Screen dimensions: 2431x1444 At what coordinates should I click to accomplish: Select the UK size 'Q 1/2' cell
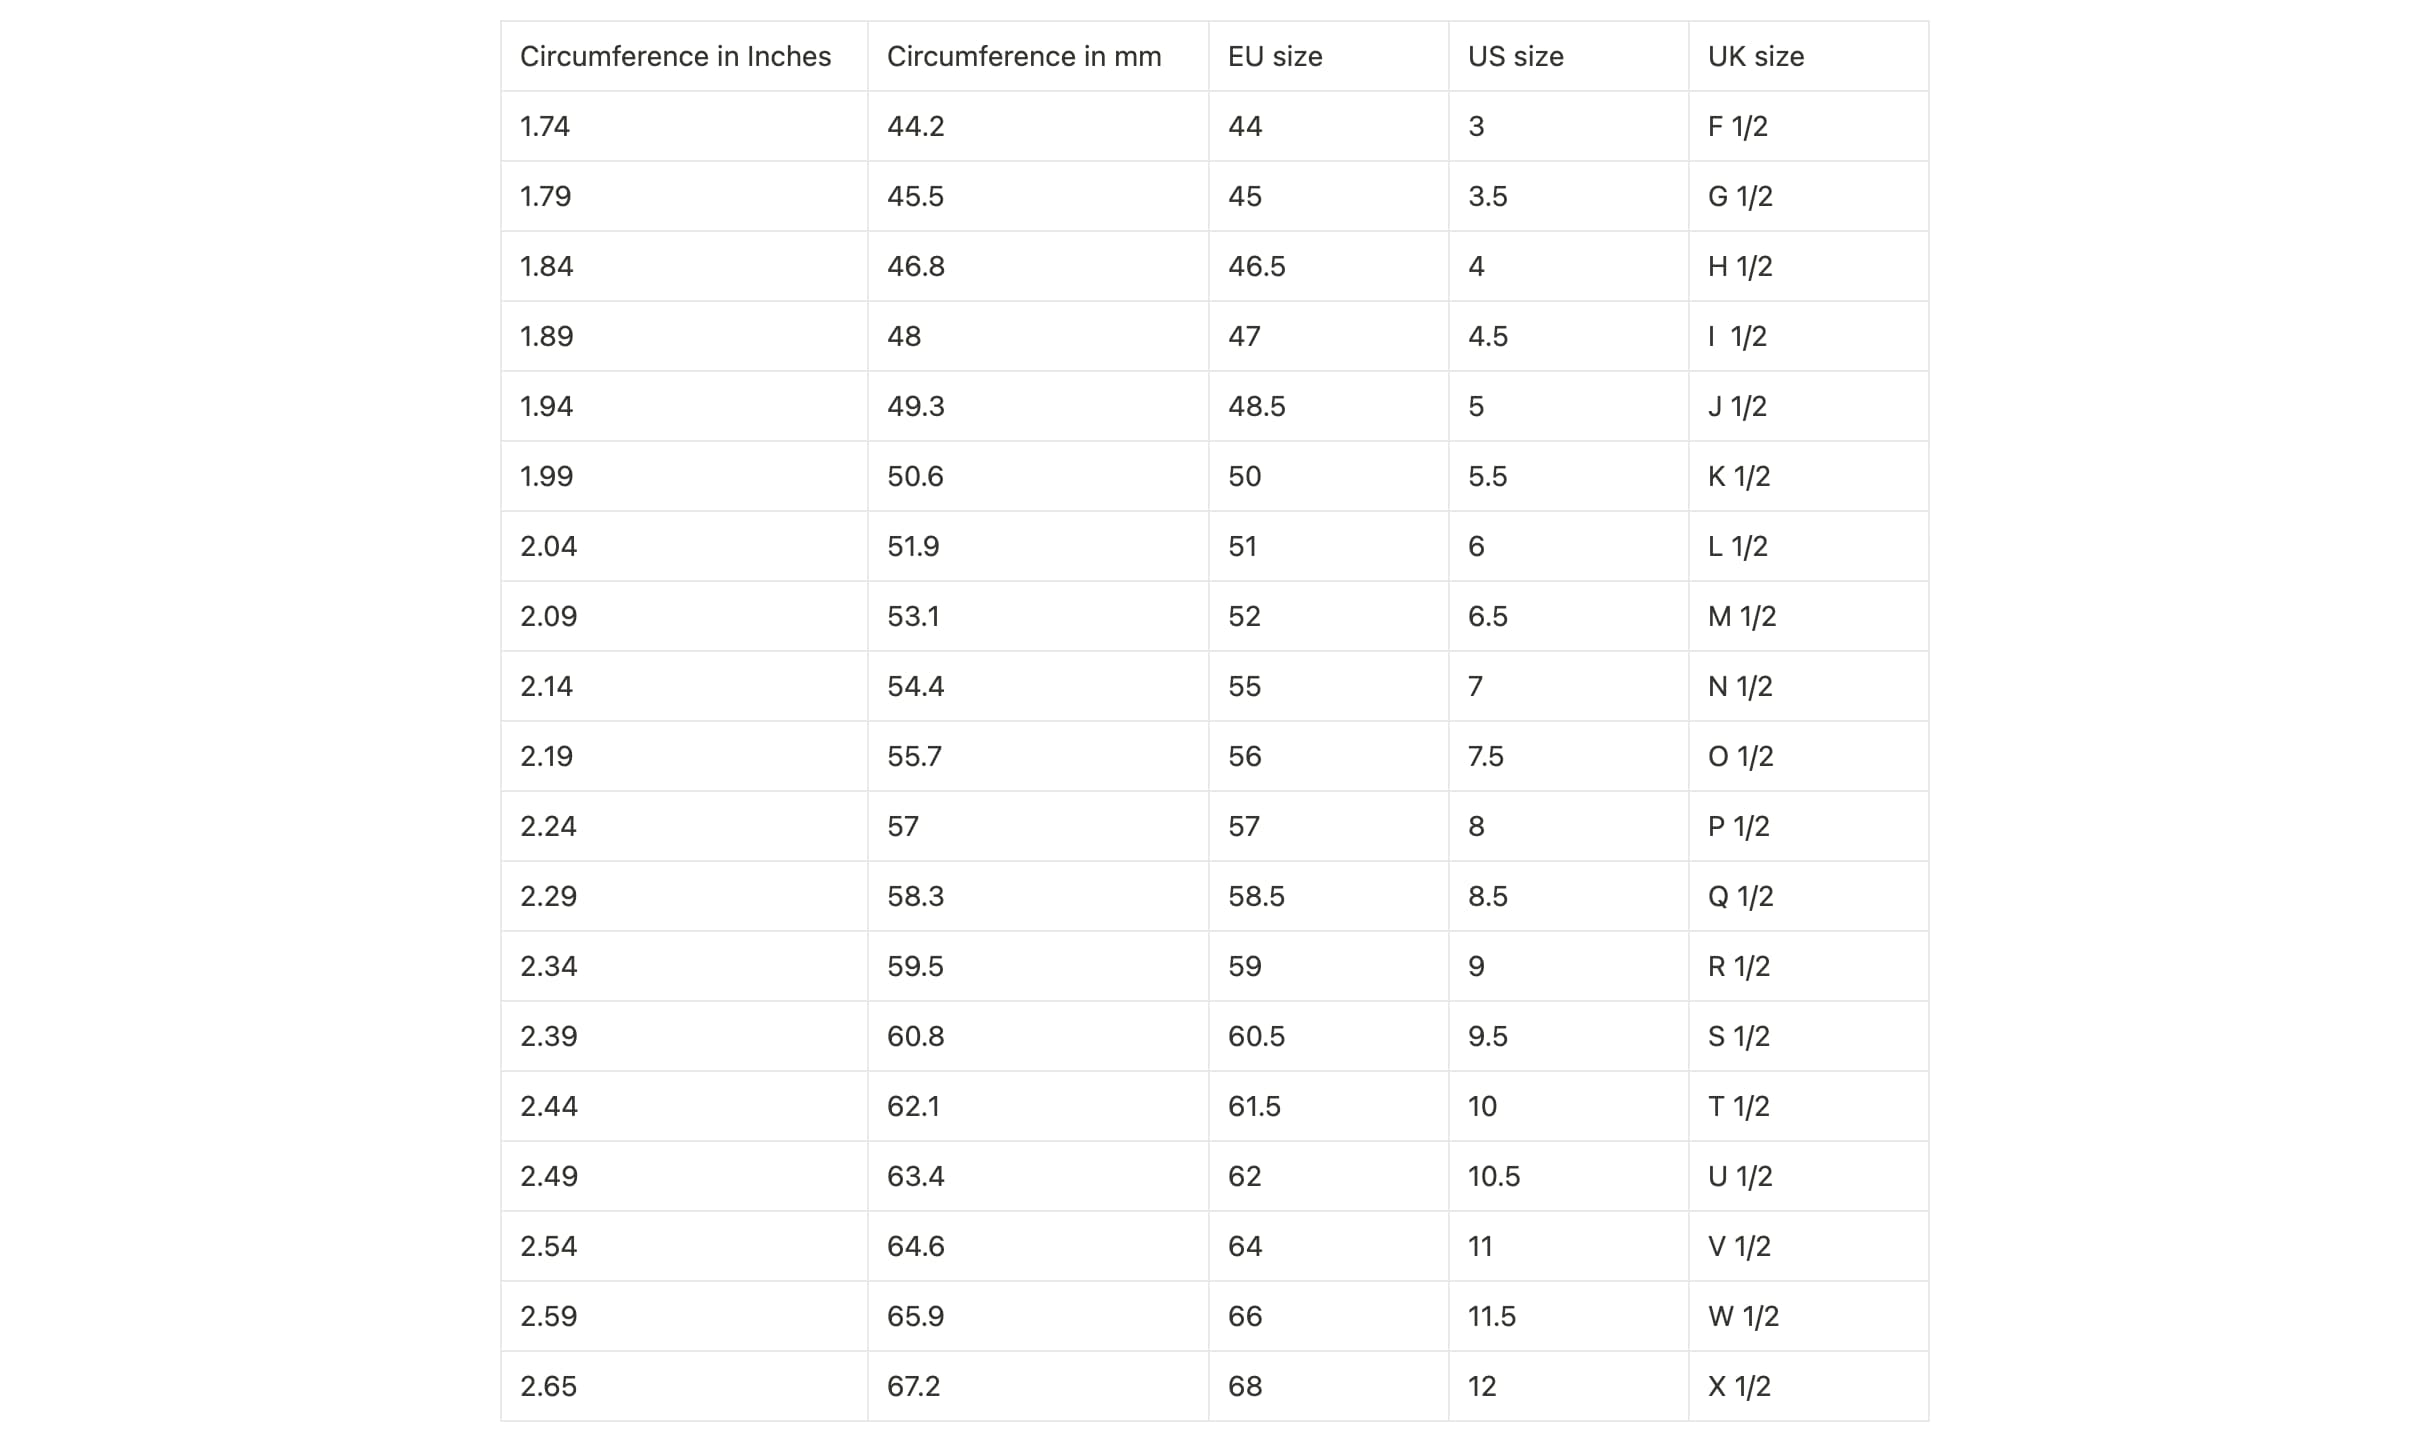[1740, 897]
